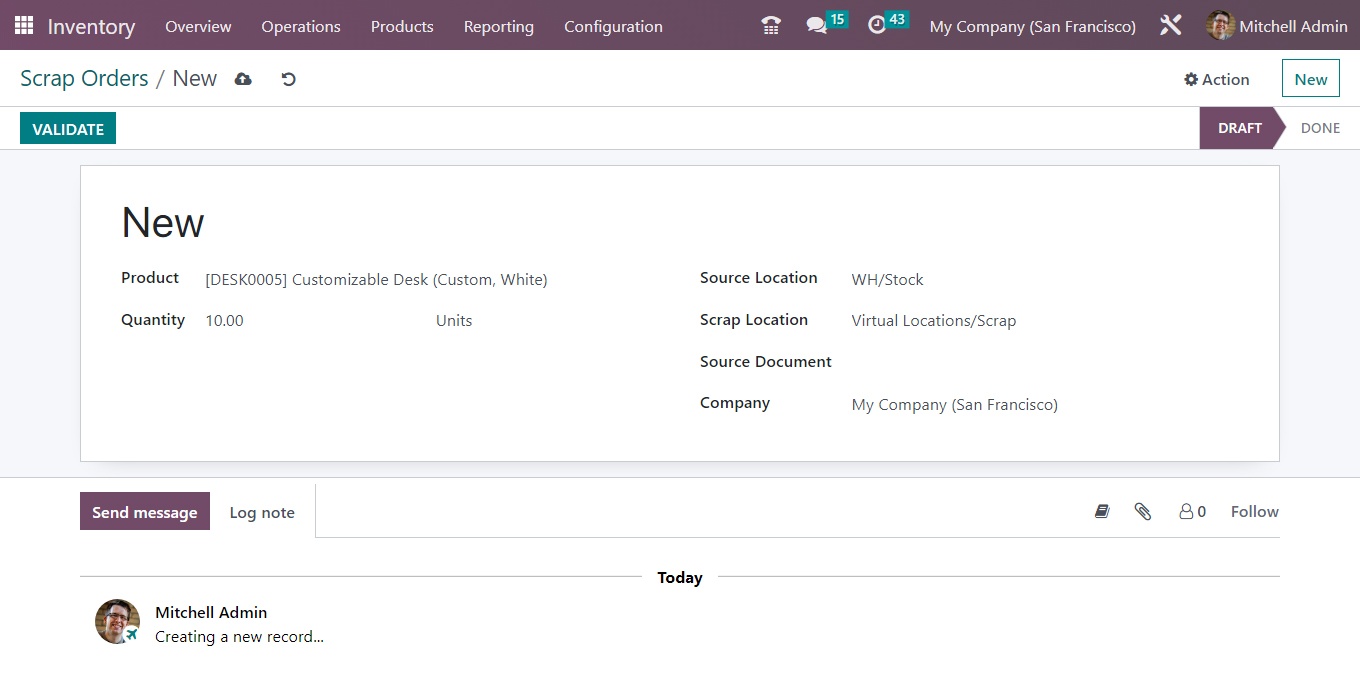The height and width of the screenshot is (684, 1360).
Task: Open the softphone dialer icon
Action: tap(770, 25)
